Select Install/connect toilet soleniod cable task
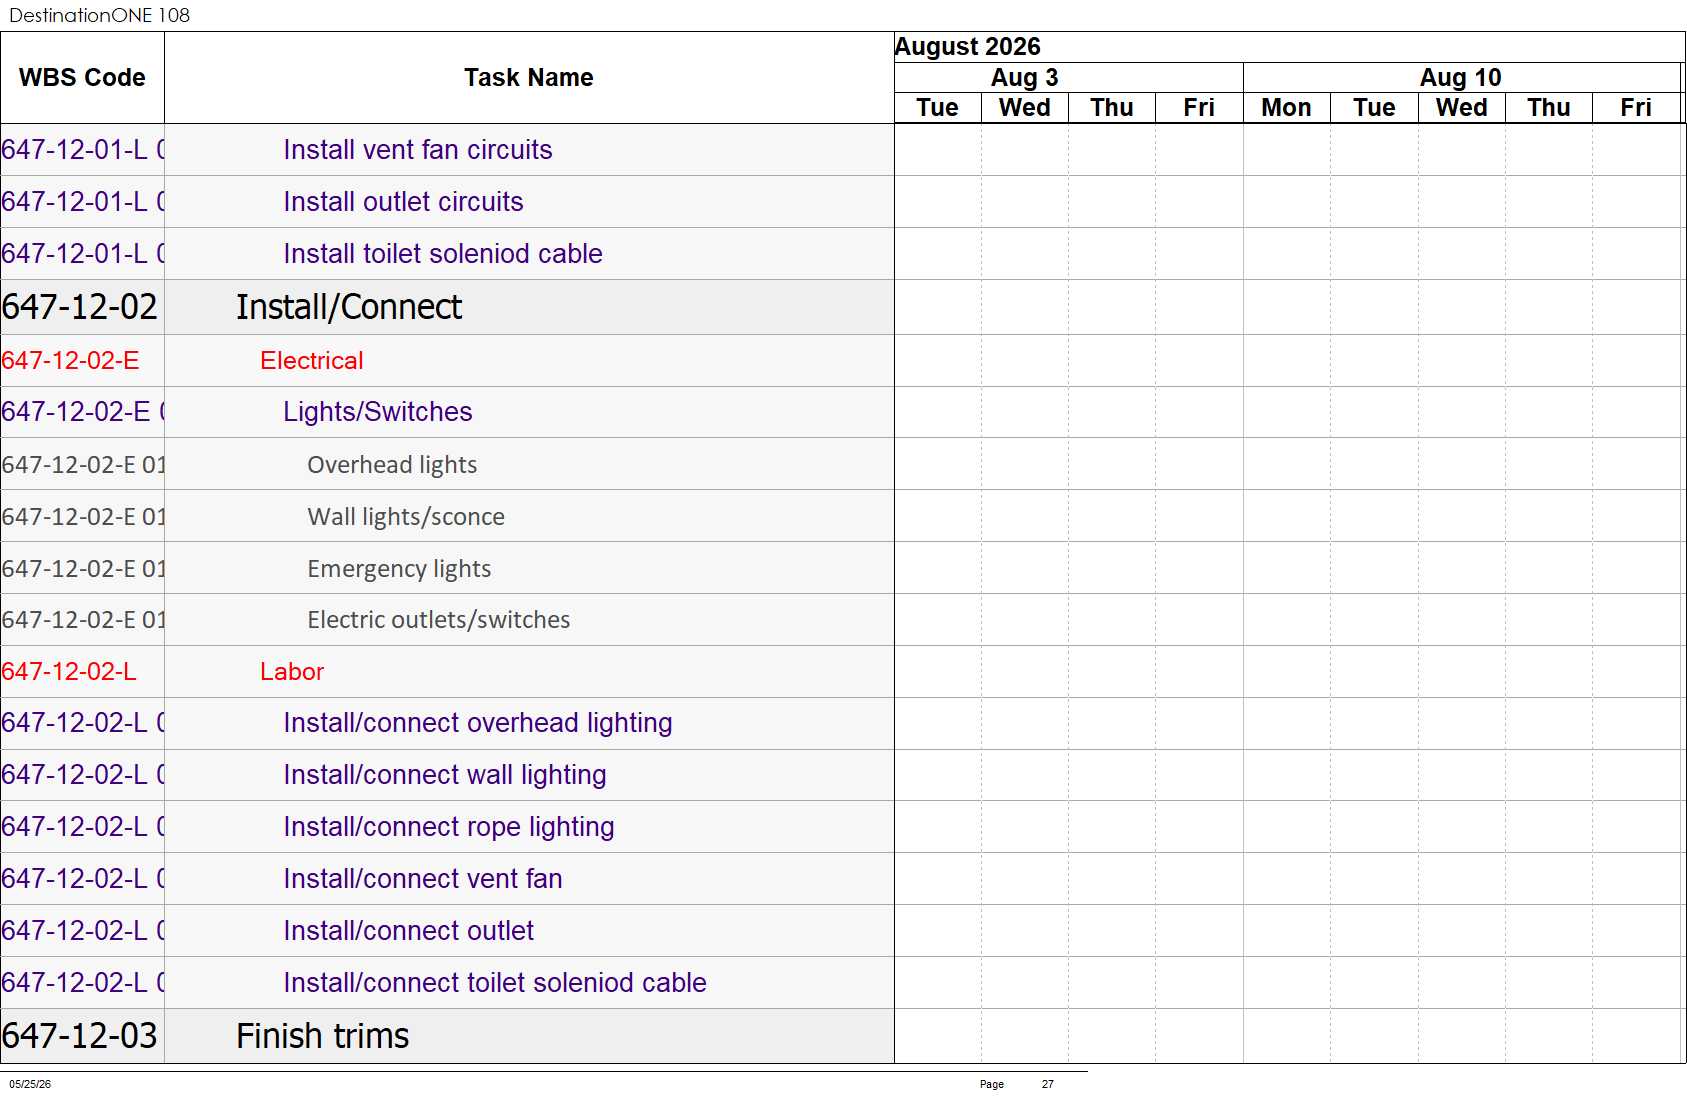Image resolution: width=1687 pixels, height=1097 pixels. tap(494, 983)
